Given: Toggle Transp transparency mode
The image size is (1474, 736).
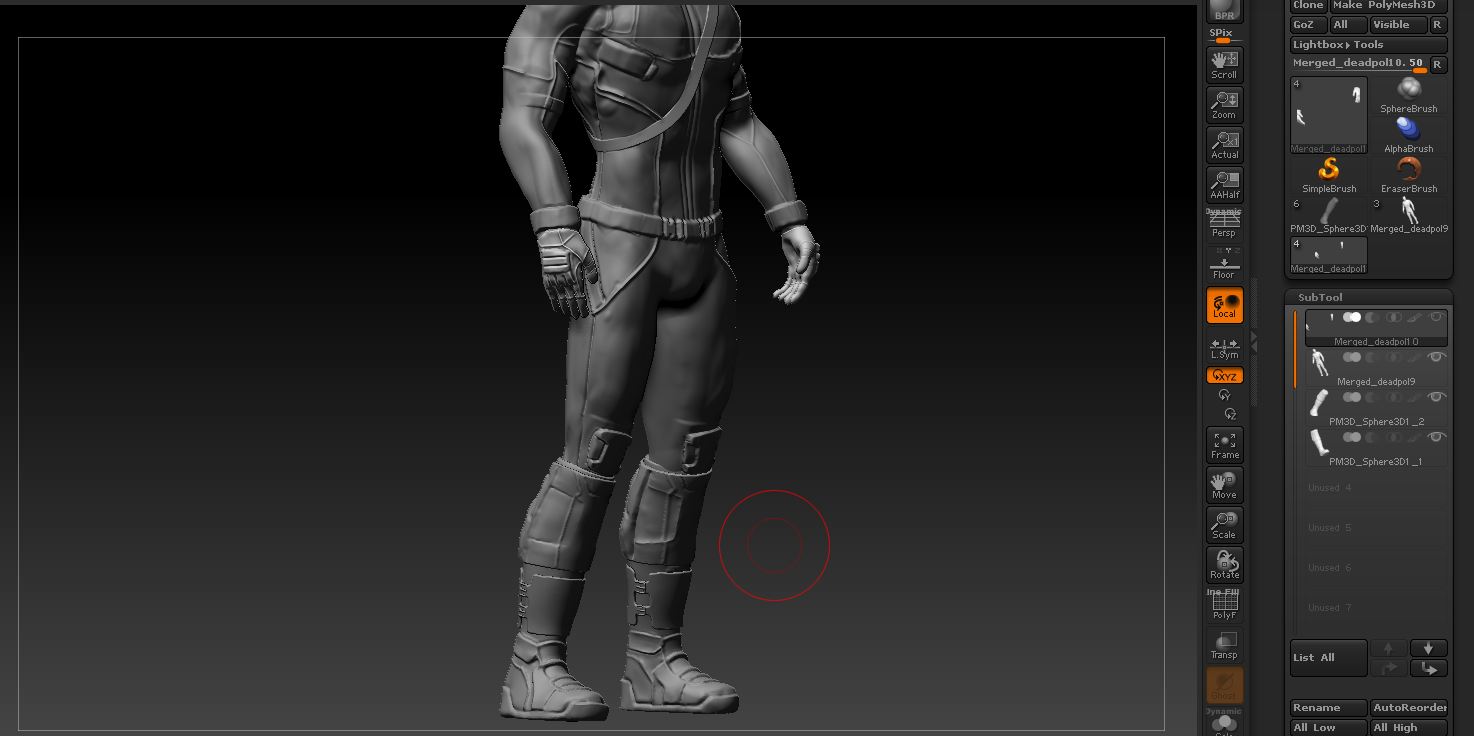Looking at the screenshot, I should click(1224, 645).
